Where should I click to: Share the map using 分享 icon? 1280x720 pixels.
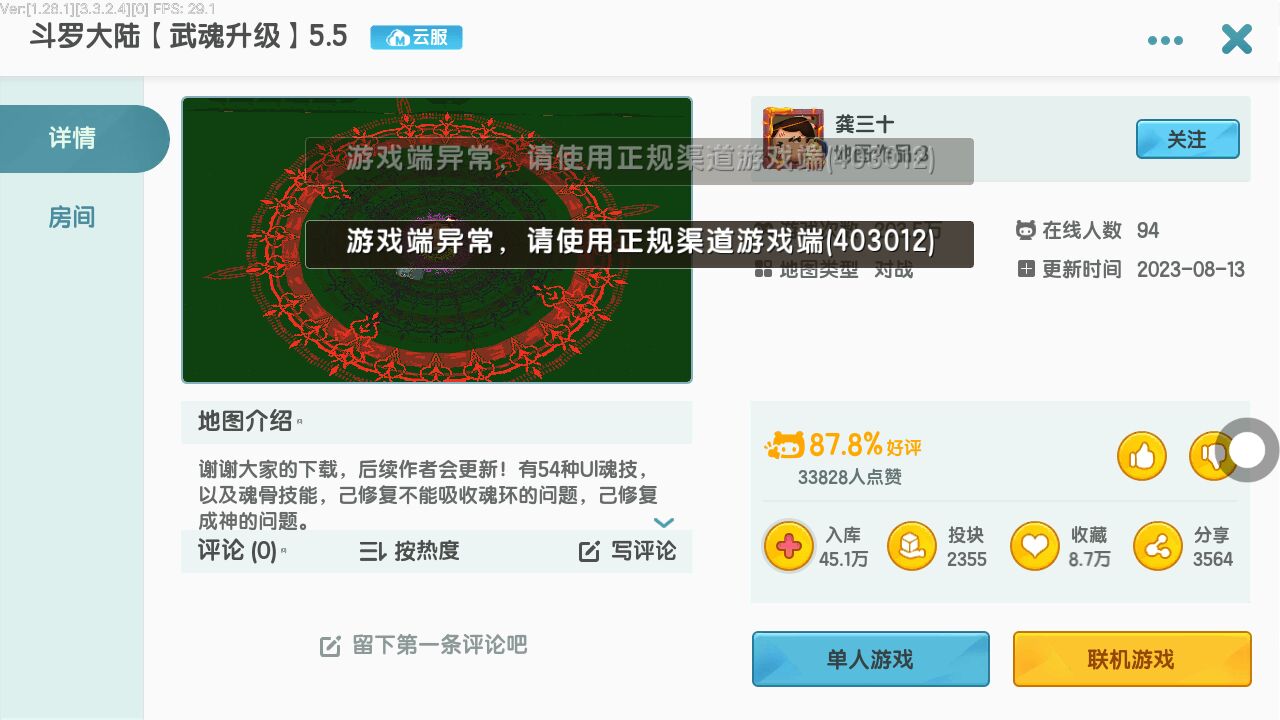(1158, 546)
